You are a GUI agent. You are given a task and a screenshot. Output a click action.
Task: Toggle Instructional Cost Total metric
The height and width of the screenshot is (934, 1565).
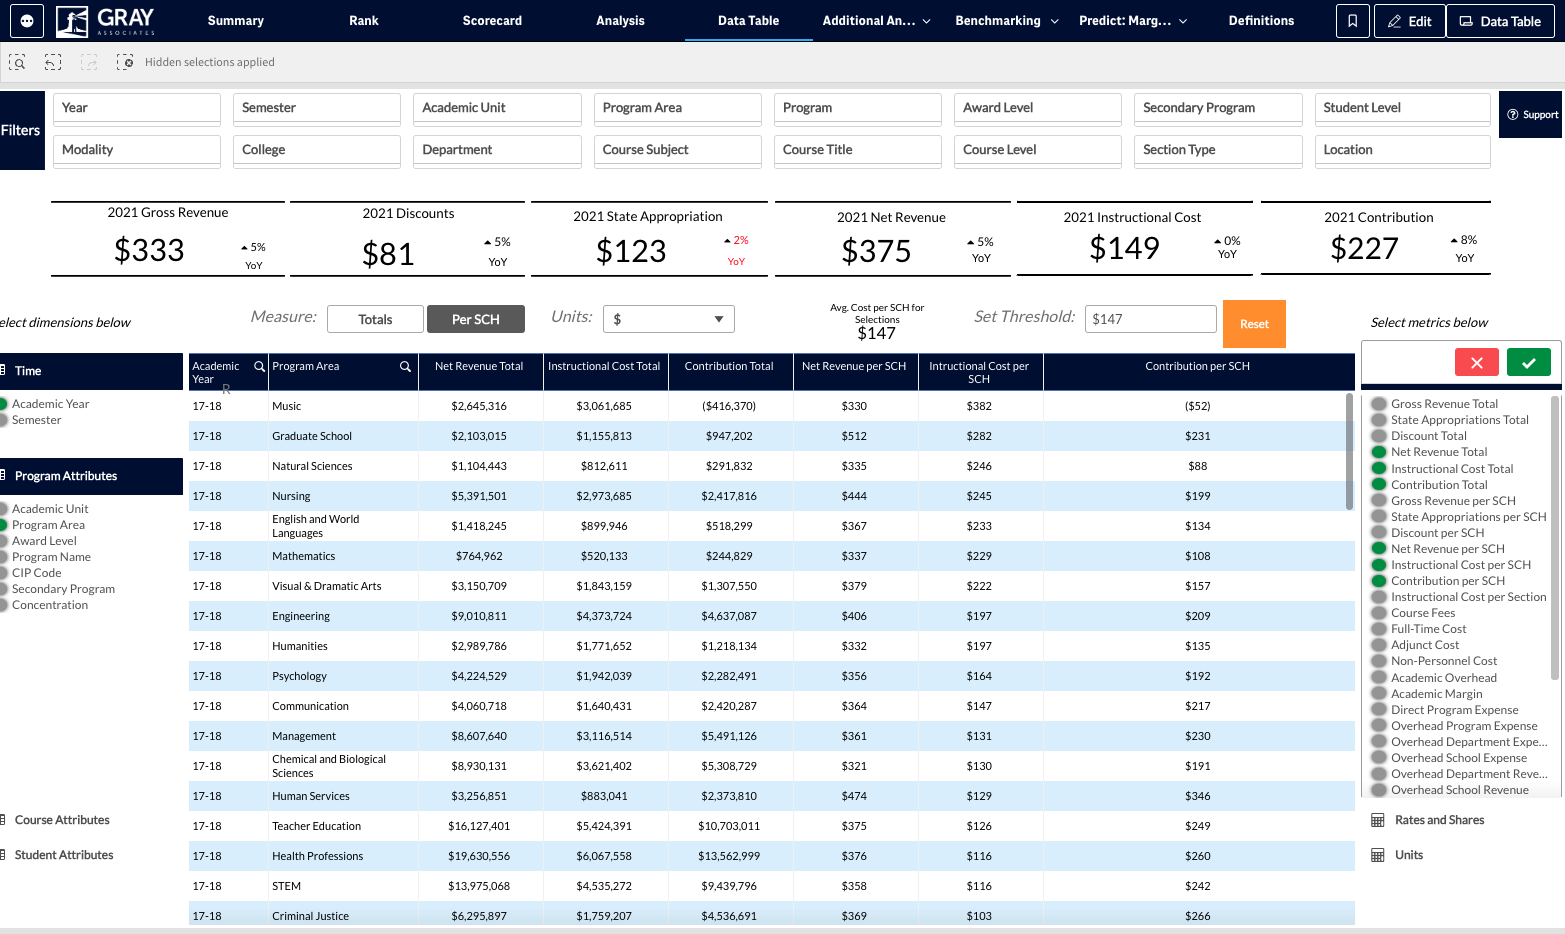pyautogui.click(x=1378, y=468)
